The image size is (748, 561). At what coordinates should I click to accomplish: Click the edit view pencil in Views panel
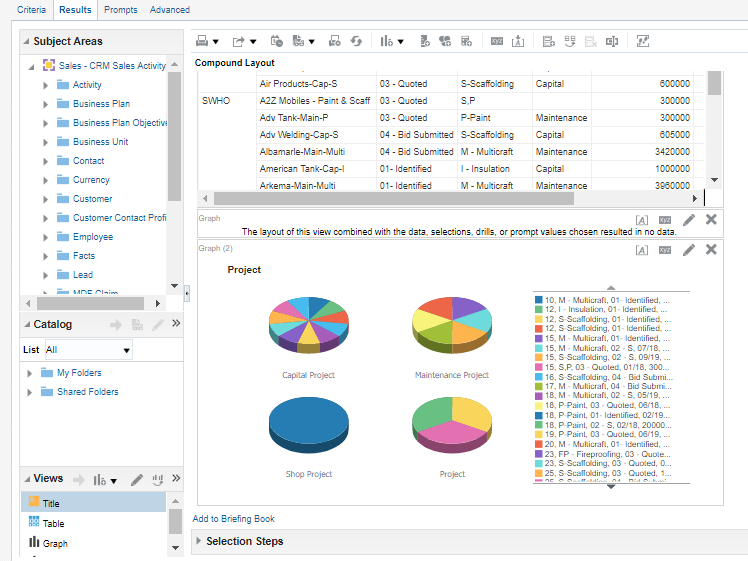click(x=137, y=480)
